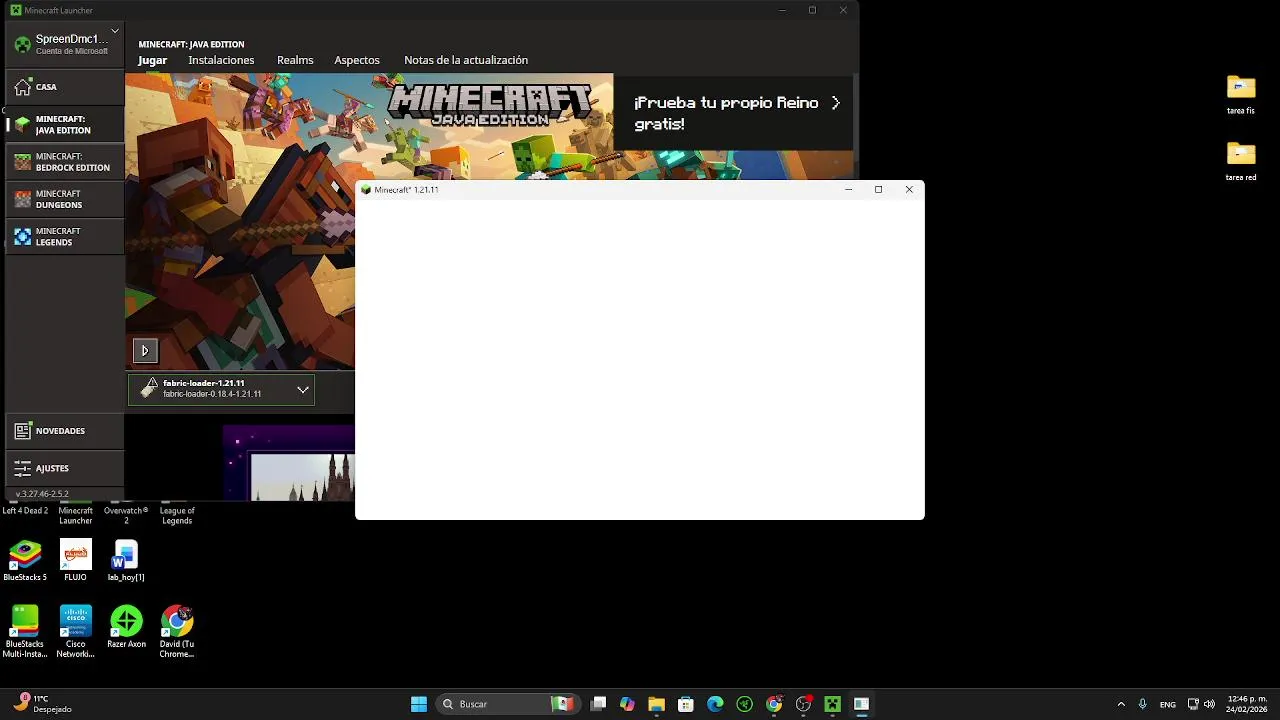Expand SpreenDmc1 account menu
1280x720 pixels.
pos(64,44)
